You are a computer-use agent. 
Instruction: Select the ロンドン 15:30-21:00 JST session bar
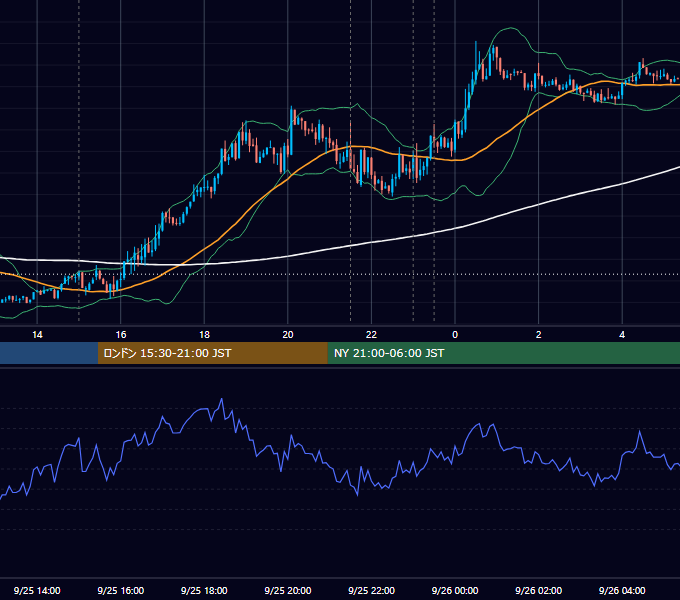(x=212, y=353)
